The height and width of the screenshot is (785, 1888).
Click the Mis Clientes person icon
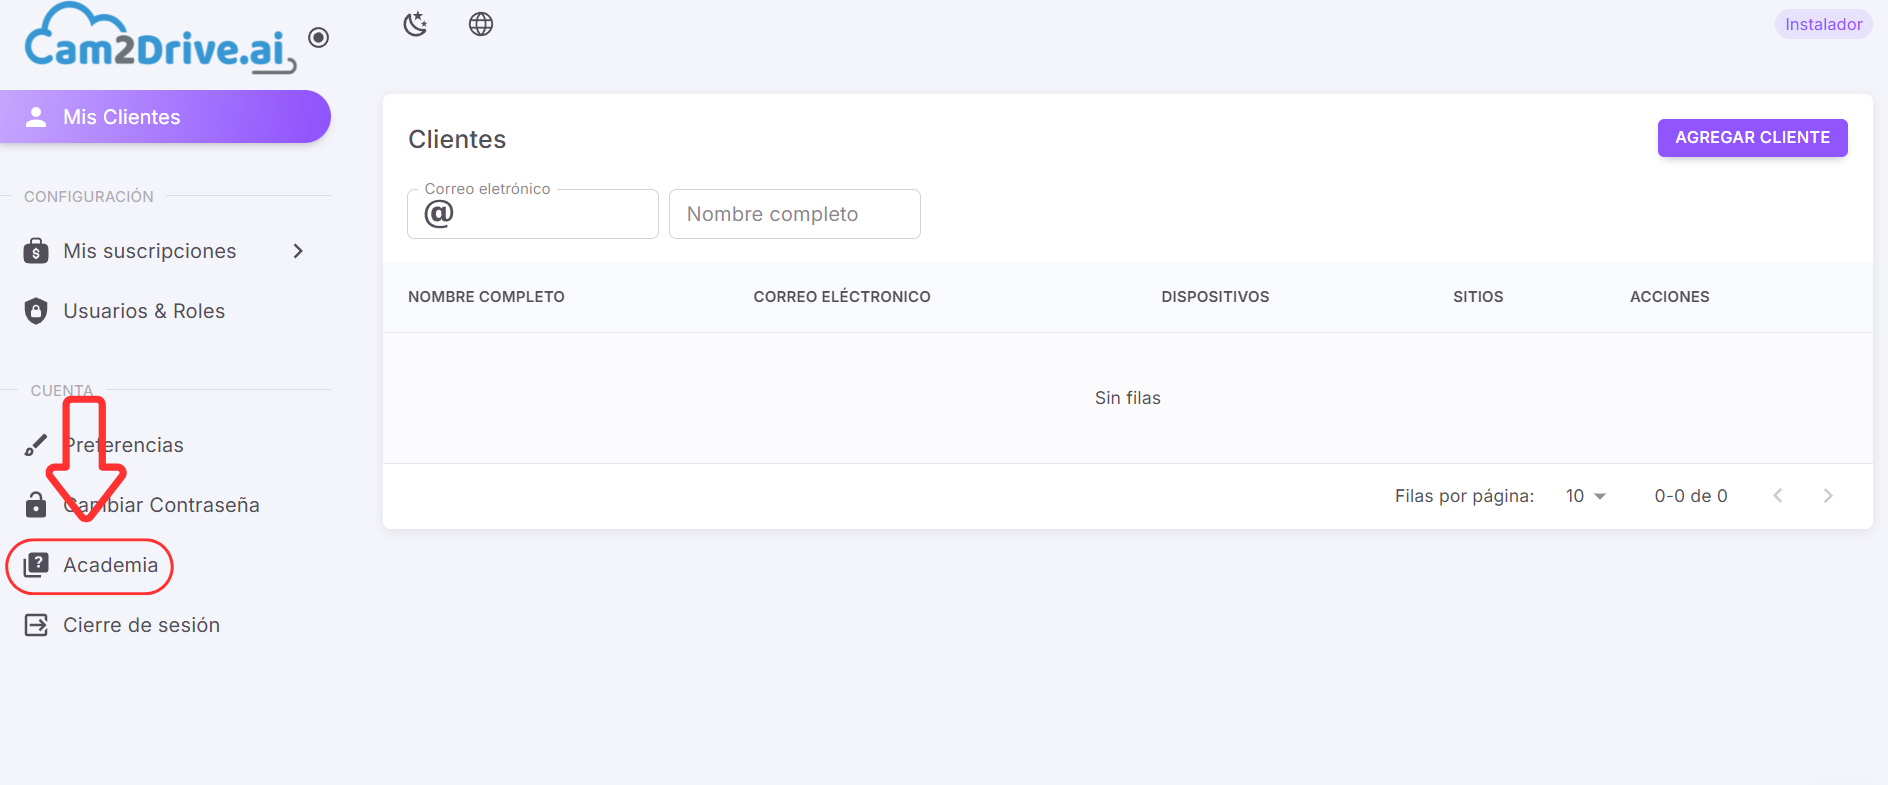coord(36,117)
